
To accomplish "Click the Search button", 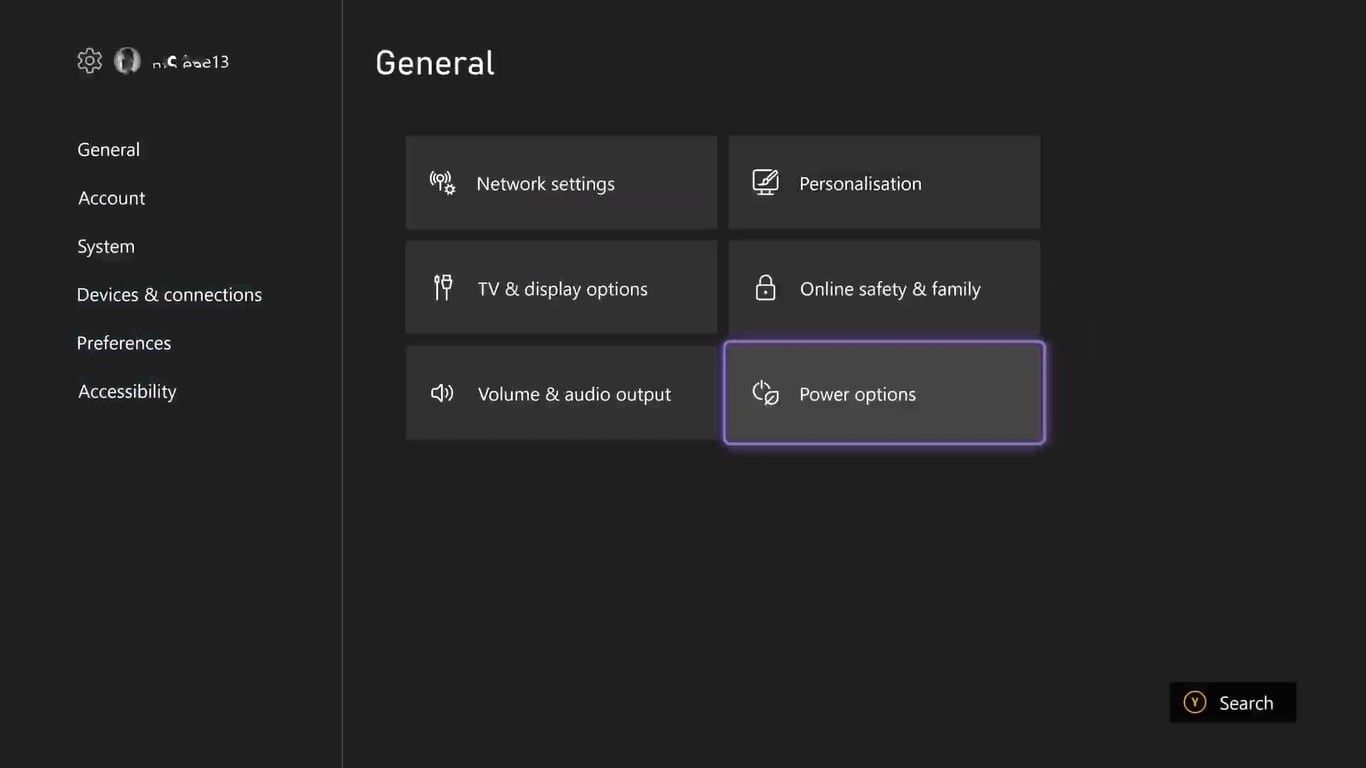I will [1232, 703].
